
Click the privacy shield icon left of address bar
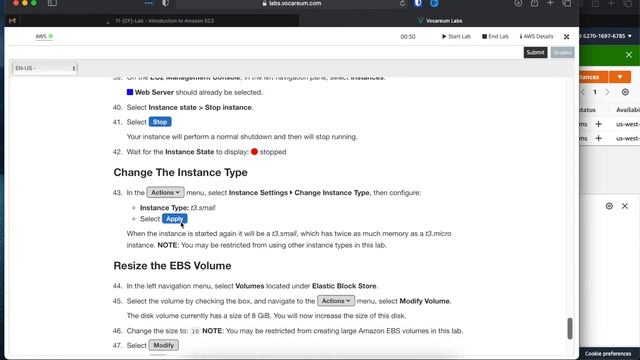(x=165, y=3)
